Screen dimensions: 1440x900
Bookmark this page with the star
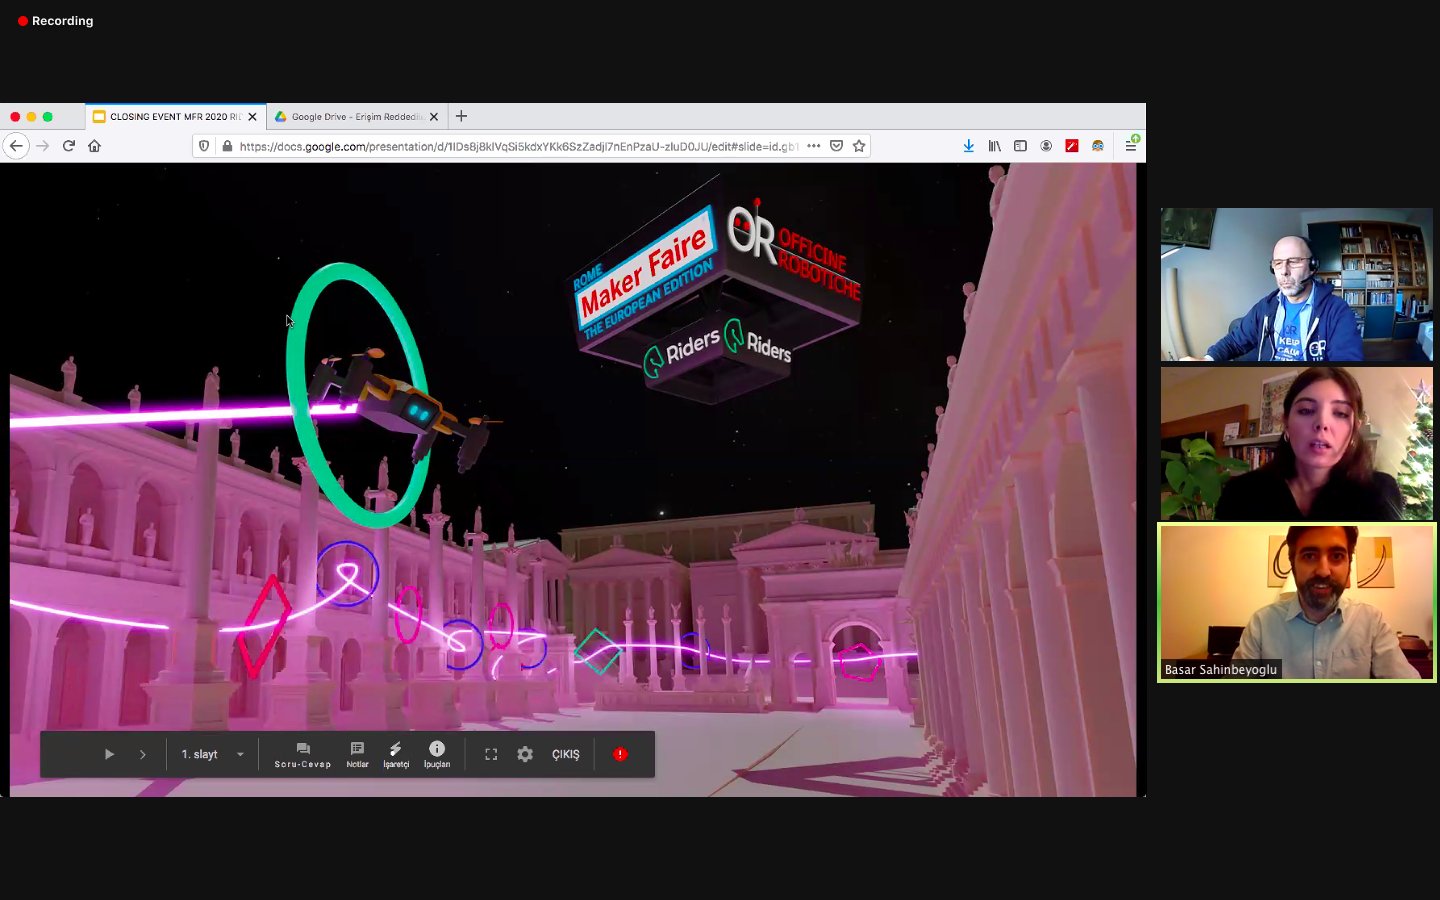(x=858, y=146)
